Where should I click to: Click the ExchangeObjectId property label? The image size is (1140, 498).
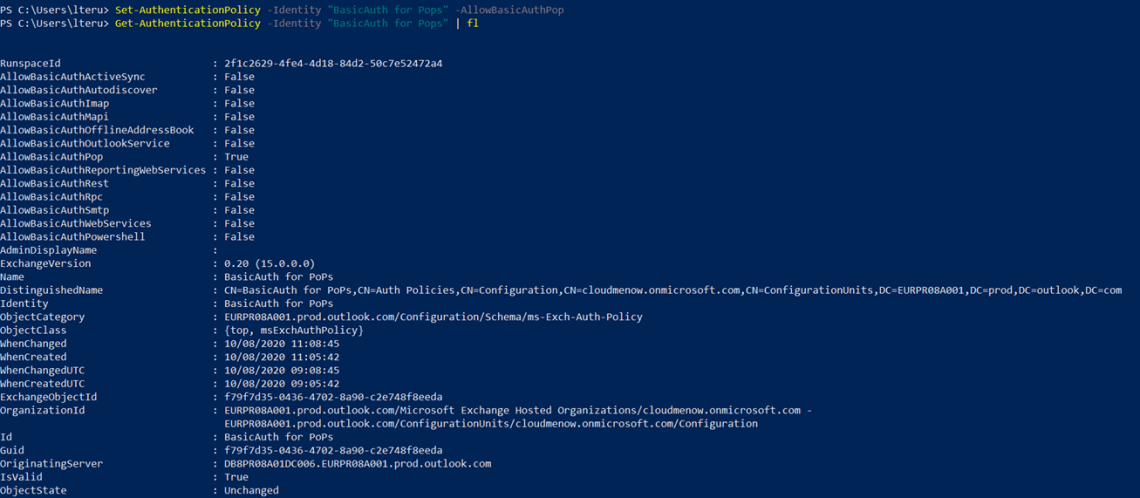(48, 397)
